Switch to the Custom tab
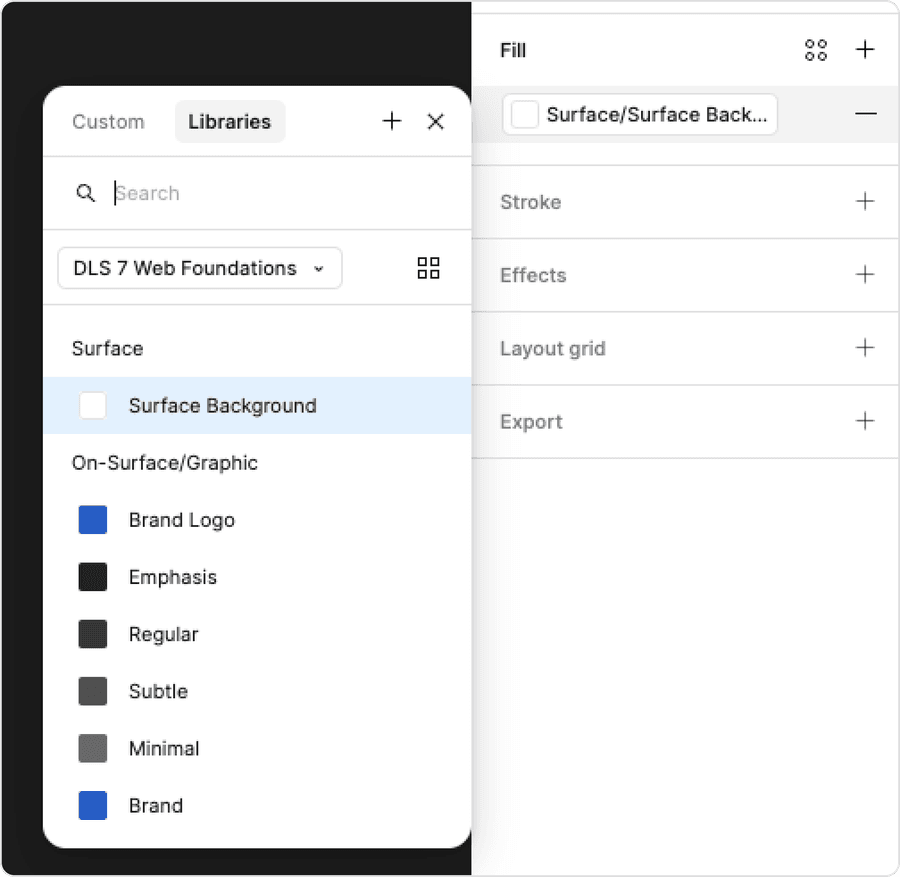Image resolution: width=900 pixels, height=877 pixels. (108, 121)
